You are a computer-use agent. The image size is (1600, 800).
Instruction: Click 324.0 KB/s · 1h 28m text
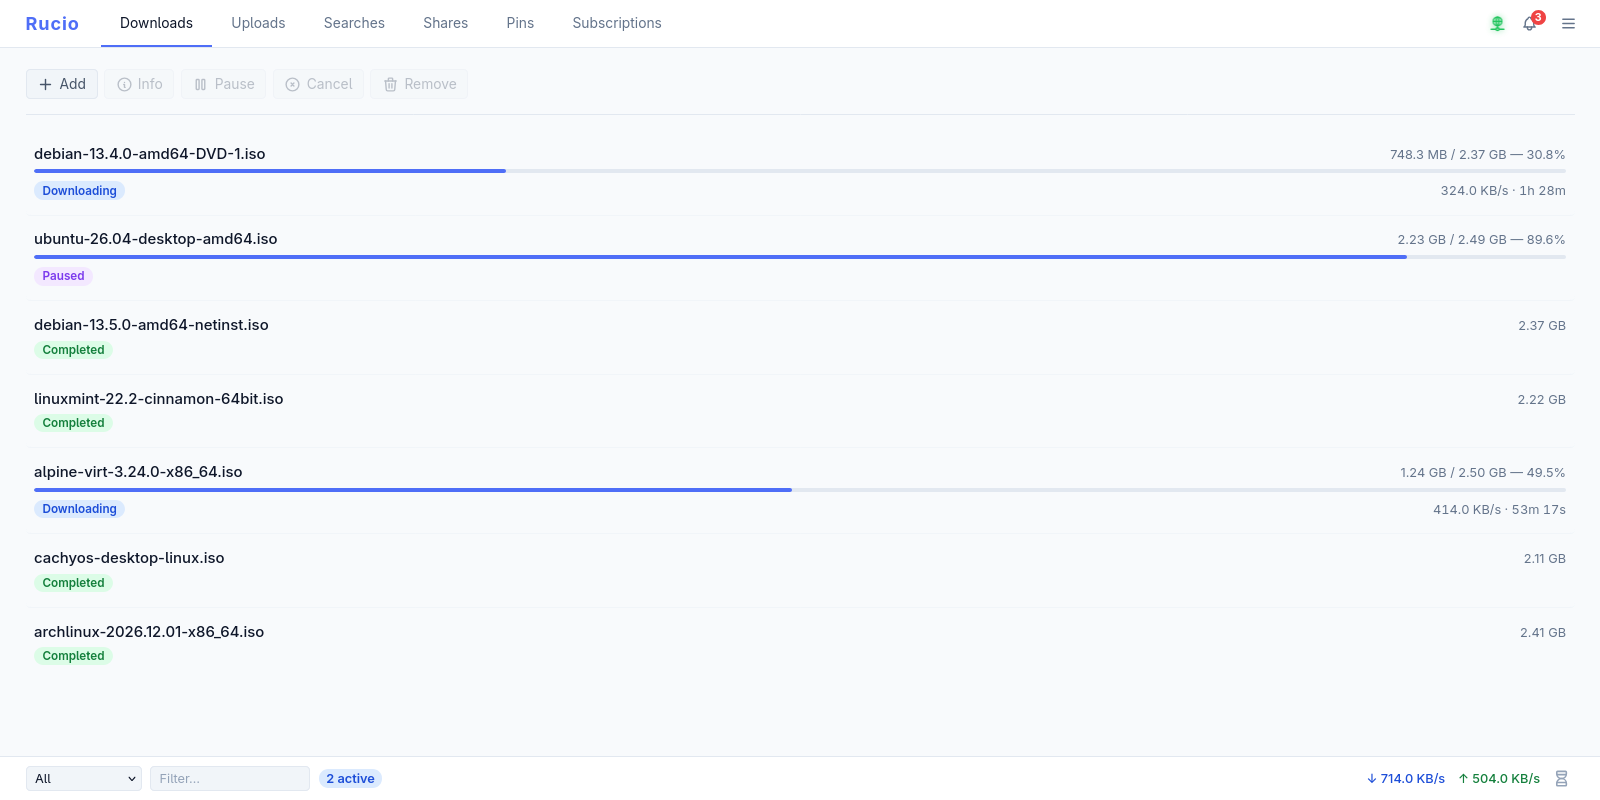[x=1503, y=191]
